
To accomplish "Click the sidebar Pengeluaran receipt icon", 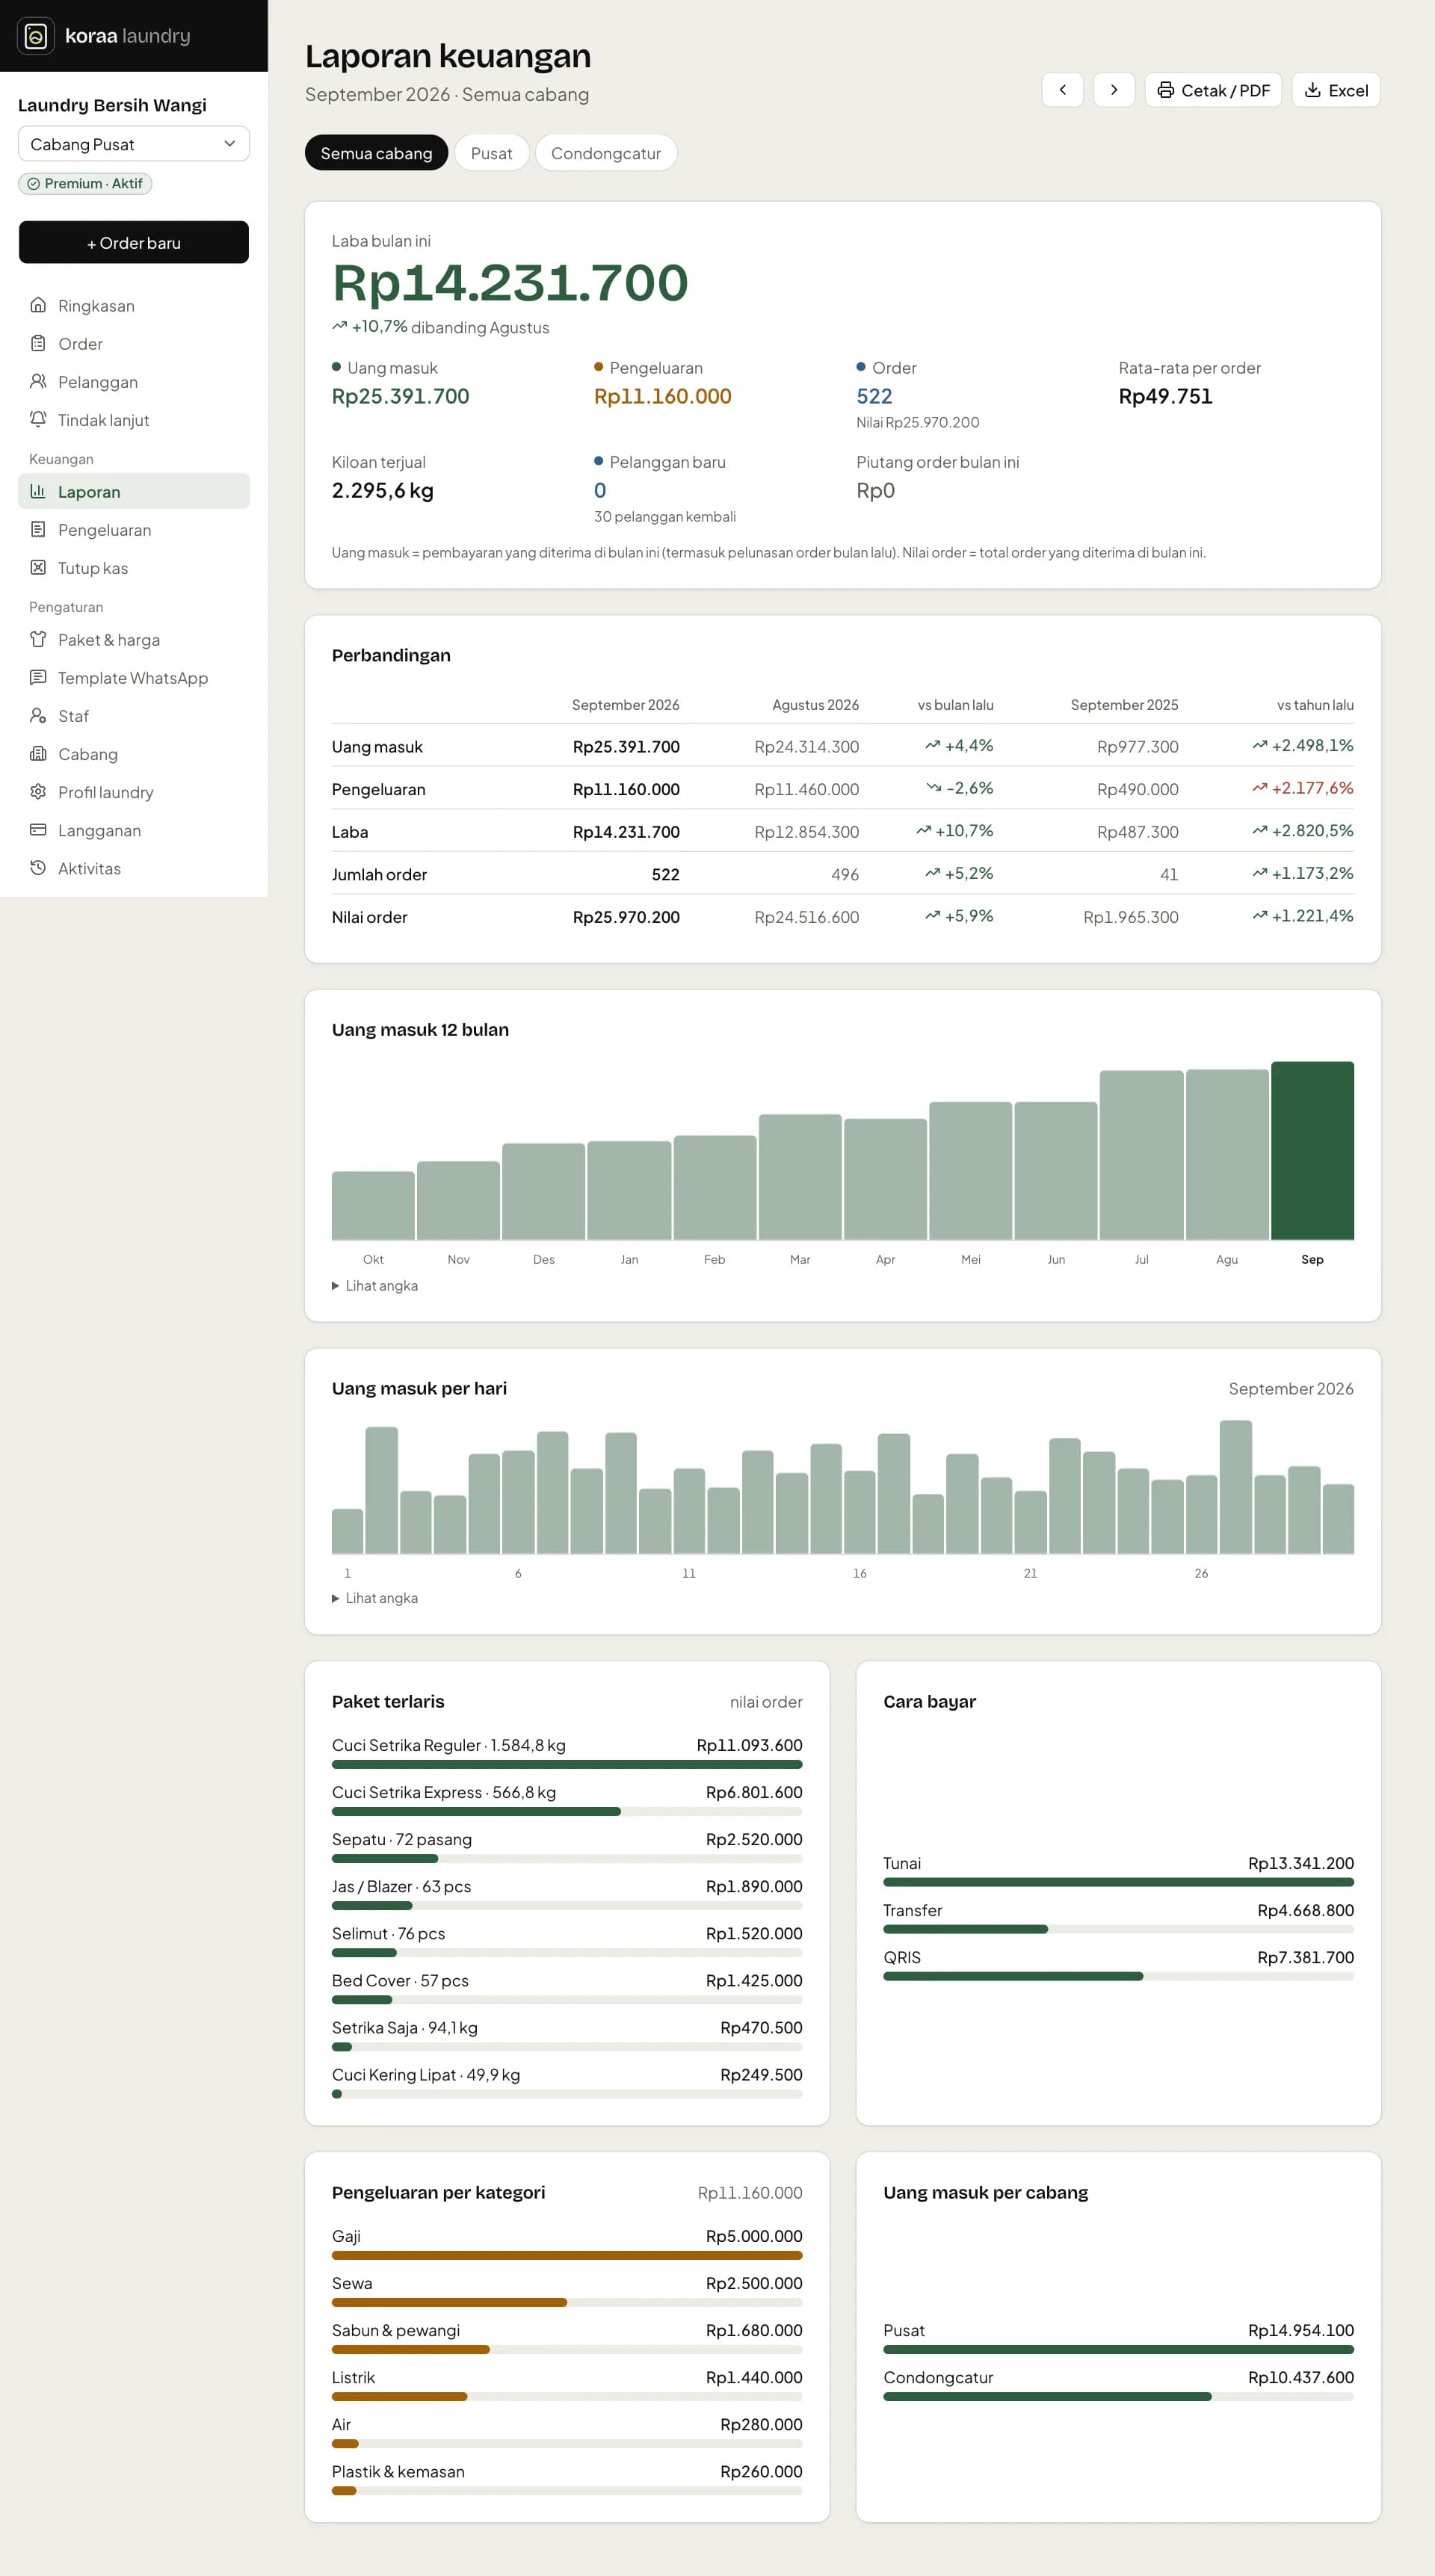I will tap(38, 529).
